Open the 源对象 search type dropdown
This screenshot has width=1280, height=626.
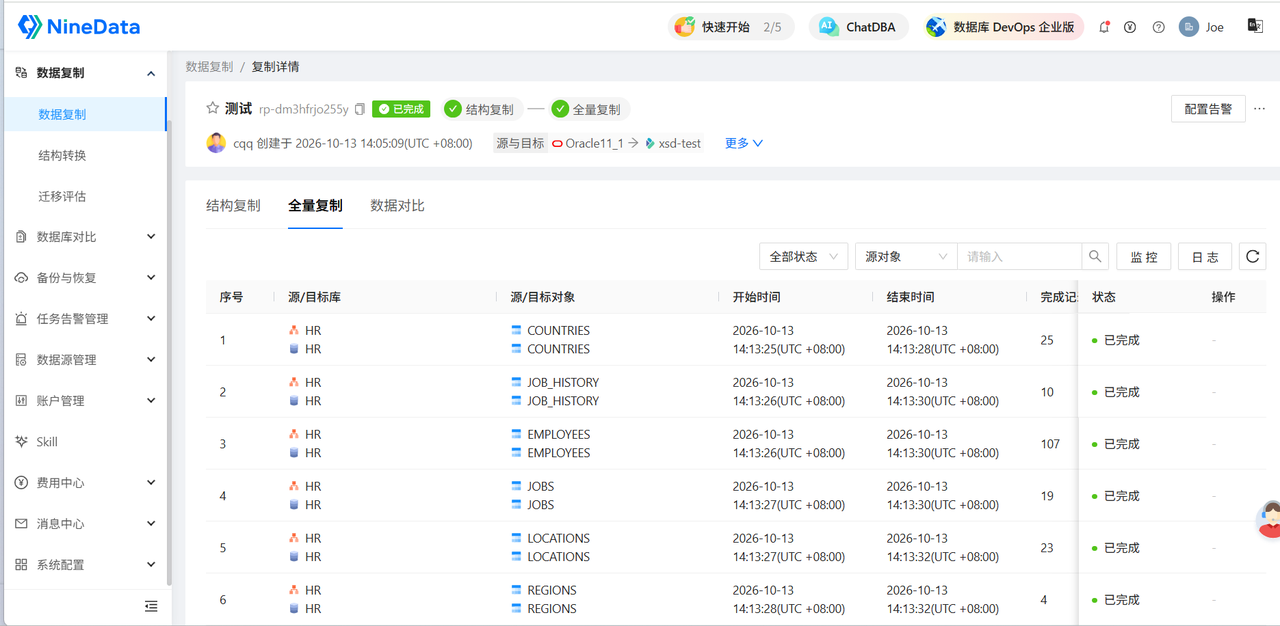[x=906, y=257]
